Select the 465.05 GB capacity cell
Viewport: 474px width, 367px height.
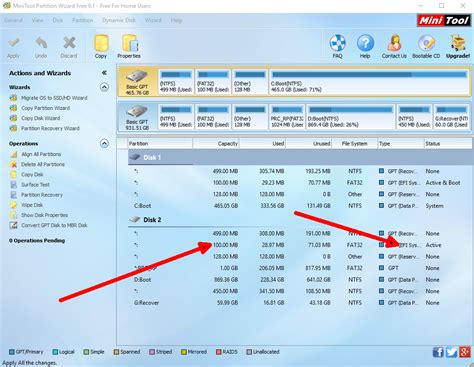(x=226, y=206)
